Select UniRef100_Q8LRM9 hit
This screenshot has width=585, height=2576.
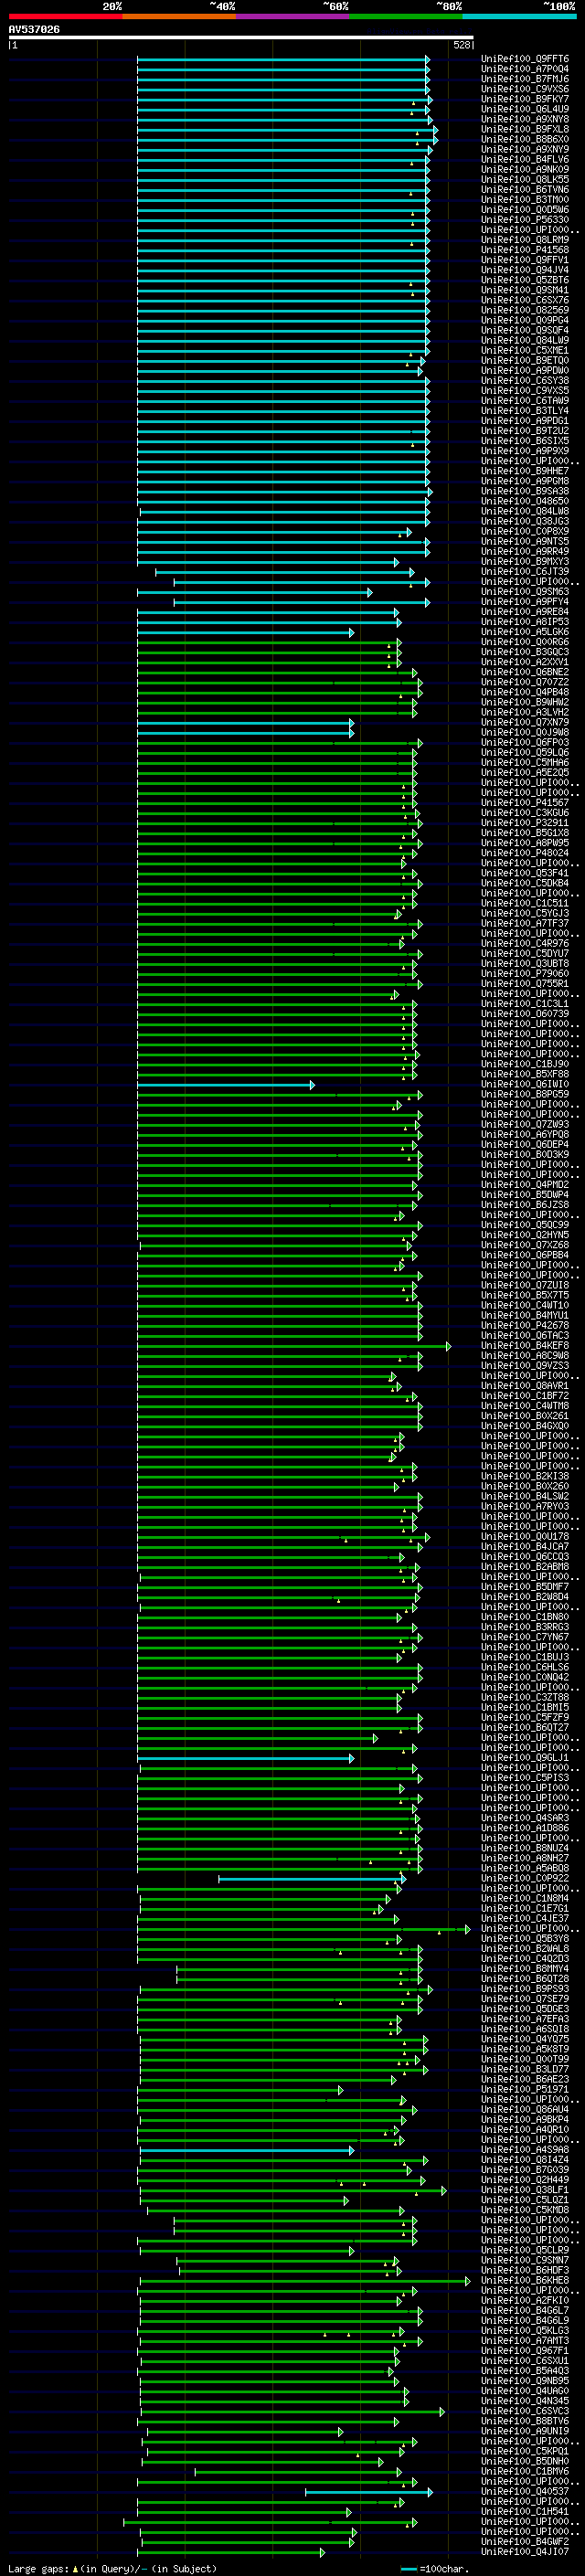click(525, 240)
